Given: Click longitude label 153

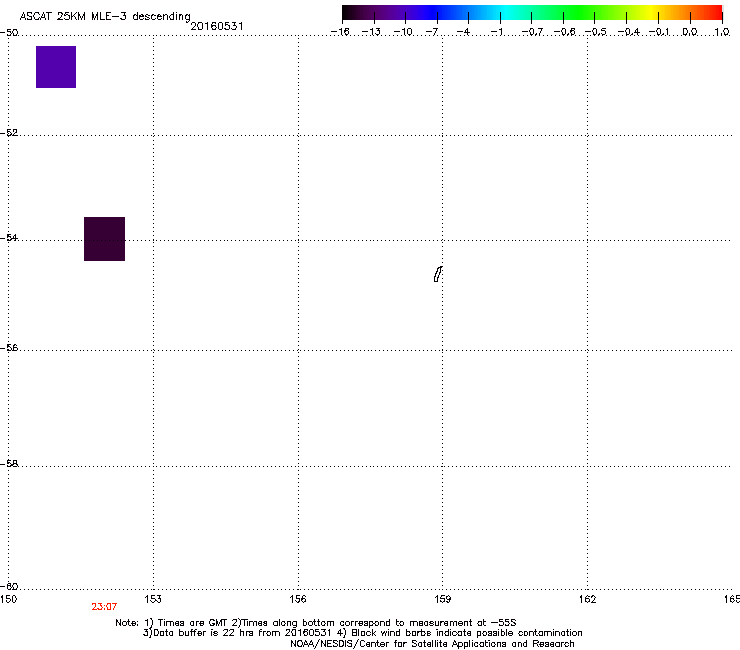Looking at the screenshot, I should [x=153, y=599].
